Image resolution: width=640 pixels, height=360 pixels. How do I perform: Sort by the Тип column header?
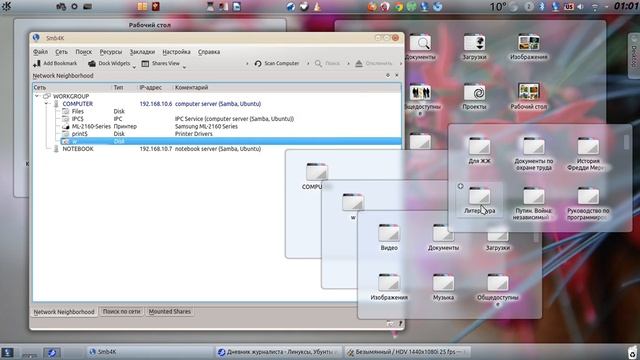coord(124,87)
